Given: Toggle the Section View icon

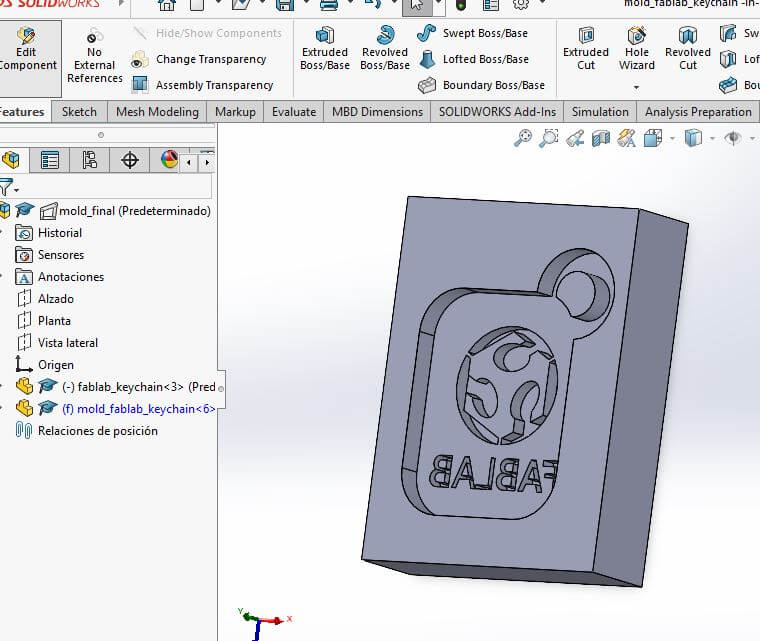Looking at the screenshot, I should tap(601, 139).
